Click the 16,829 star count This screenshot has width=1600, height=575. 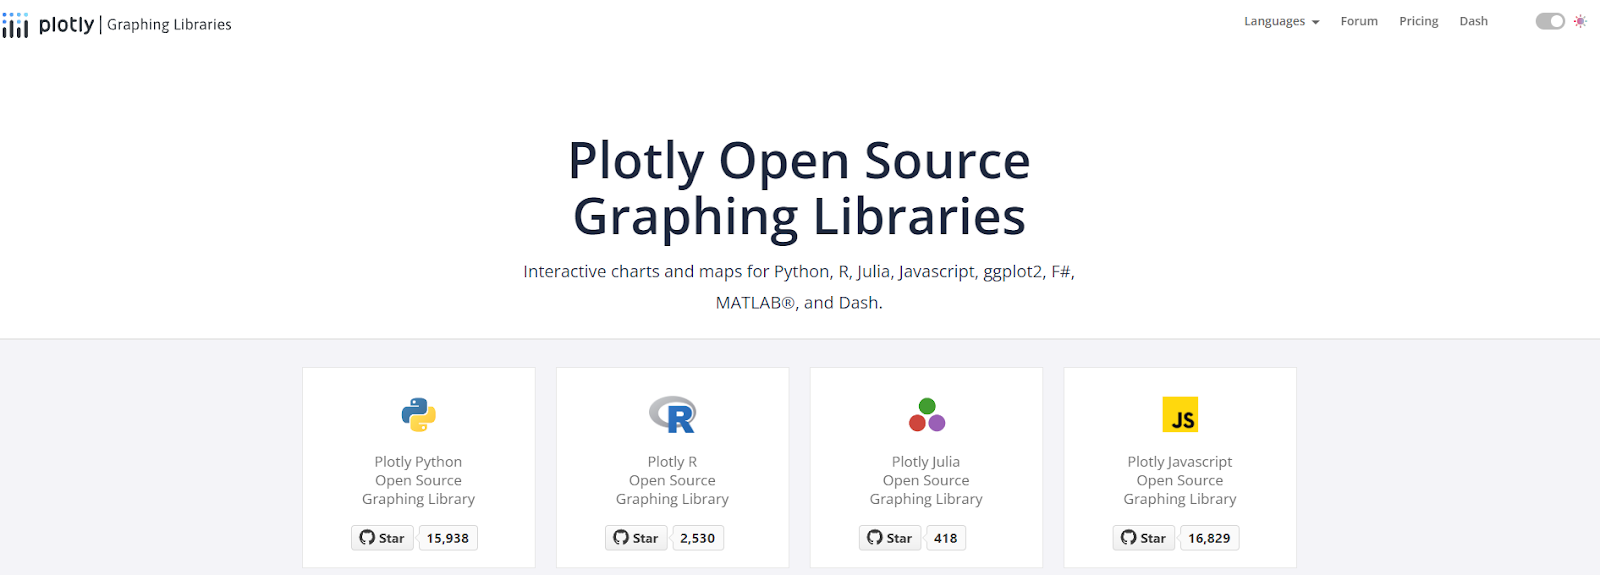point(1209,538)
